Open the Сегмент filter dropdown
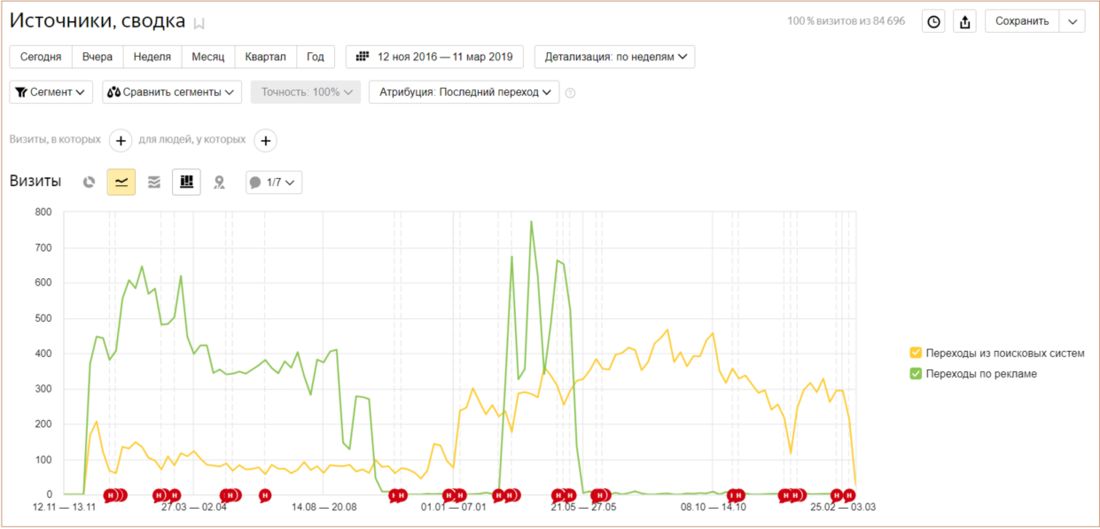This screenshot has width=1100, height=529. 51,92
